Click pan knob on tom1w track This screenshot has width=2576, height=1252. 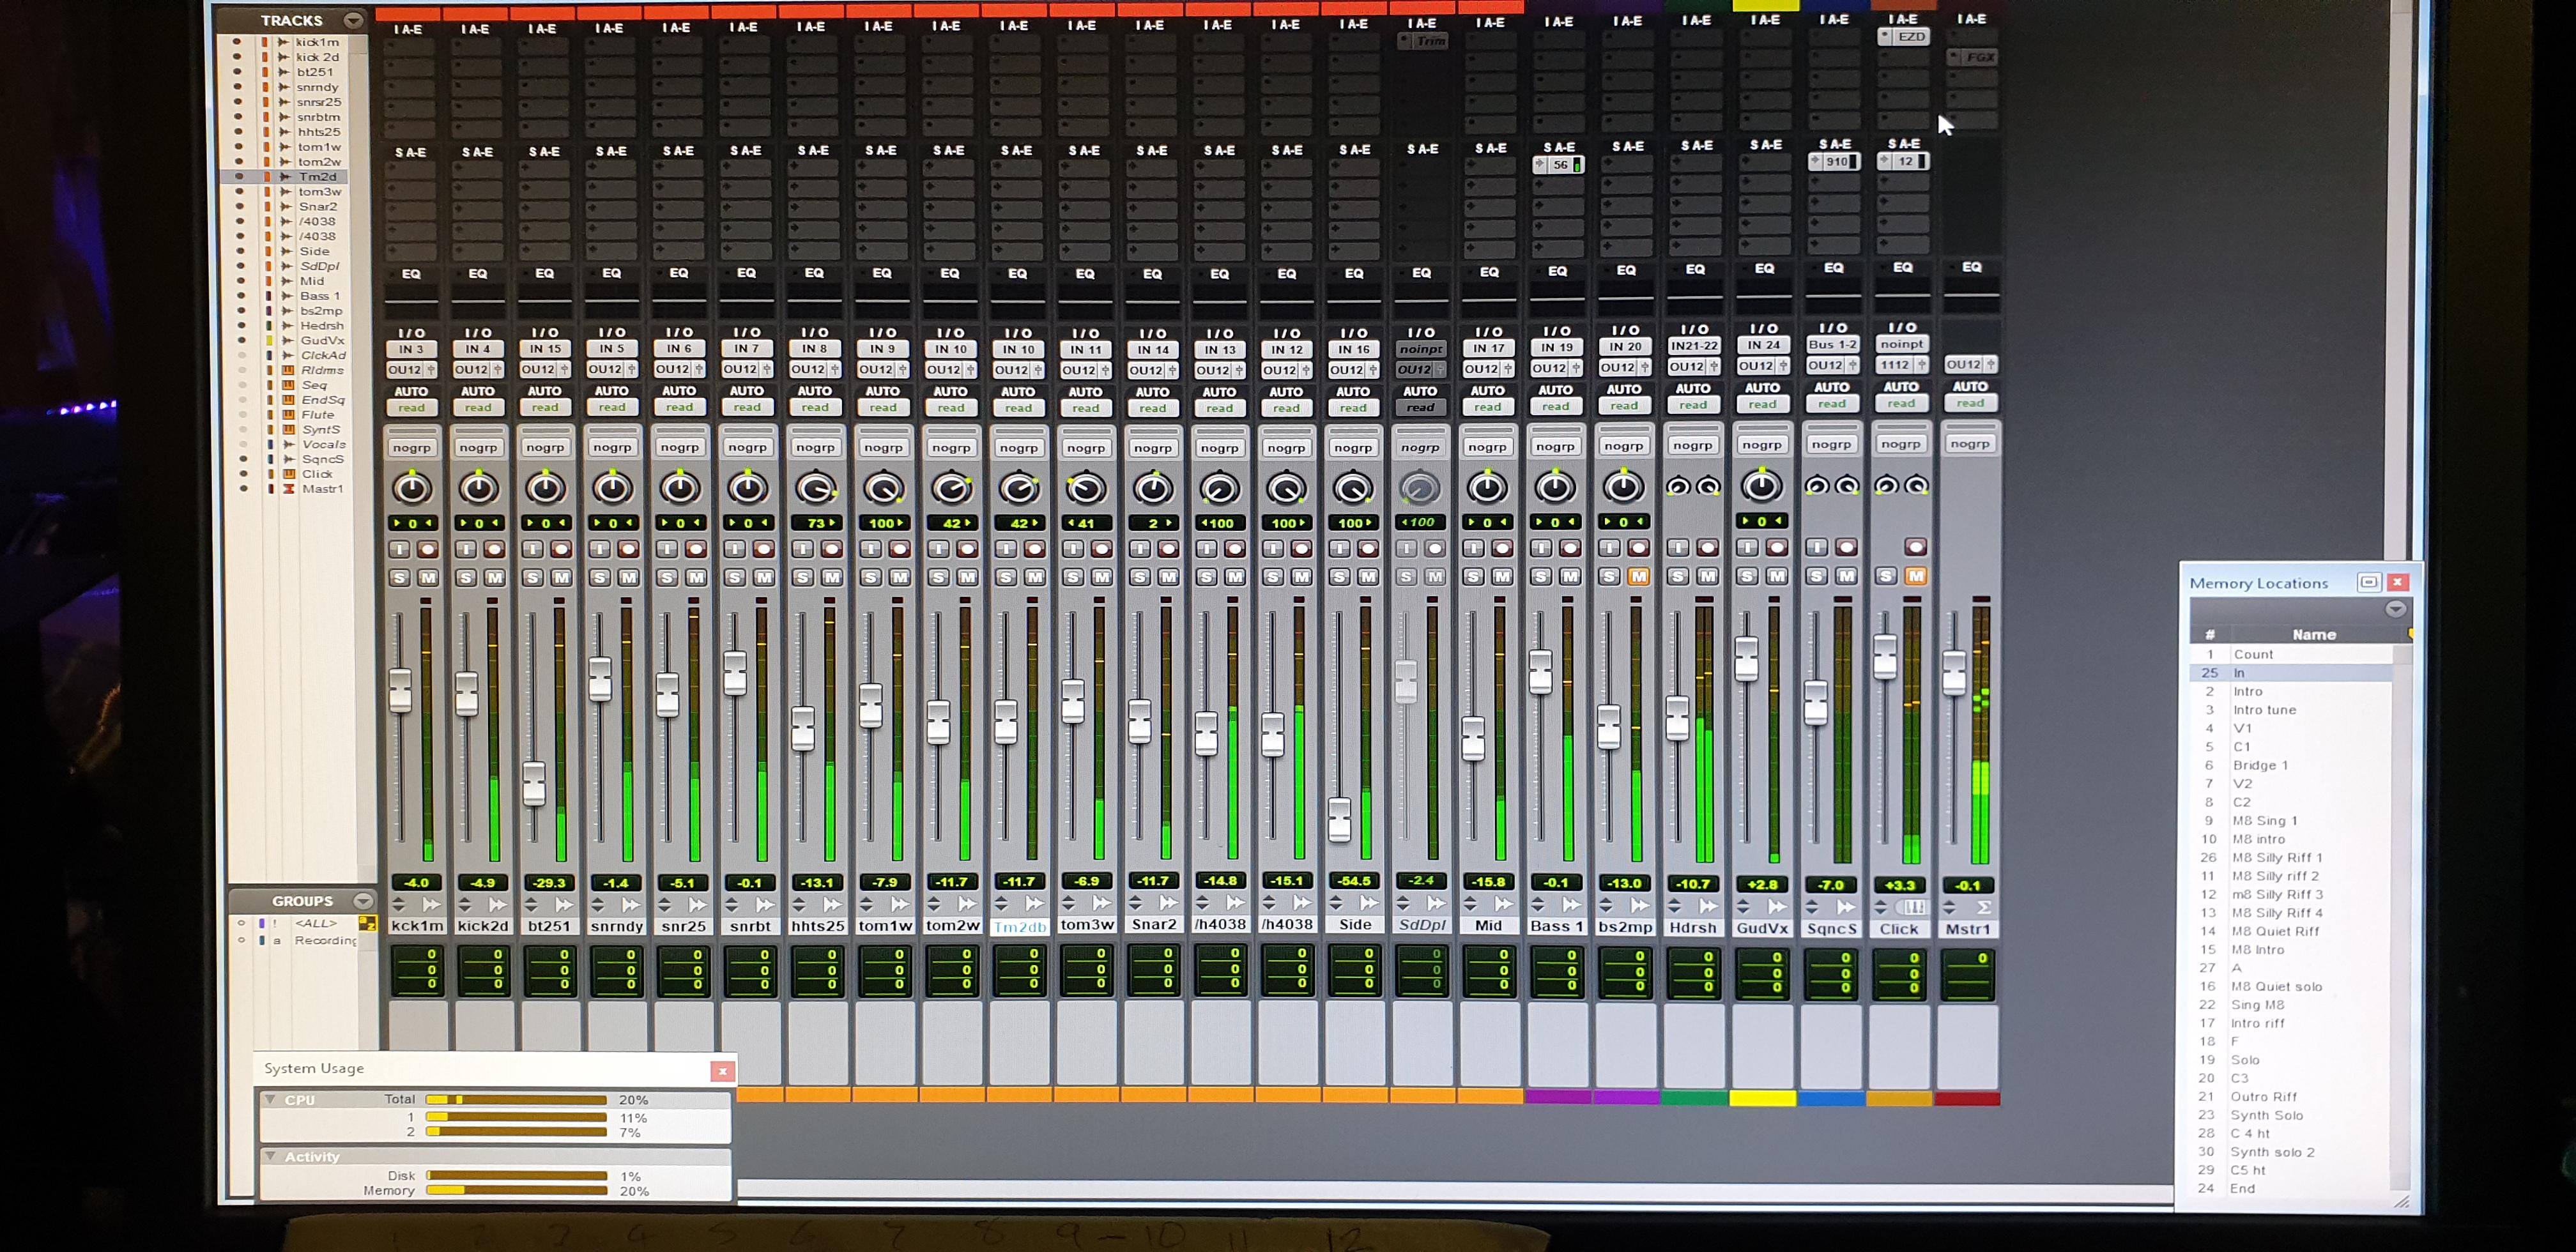pos(884,488)
